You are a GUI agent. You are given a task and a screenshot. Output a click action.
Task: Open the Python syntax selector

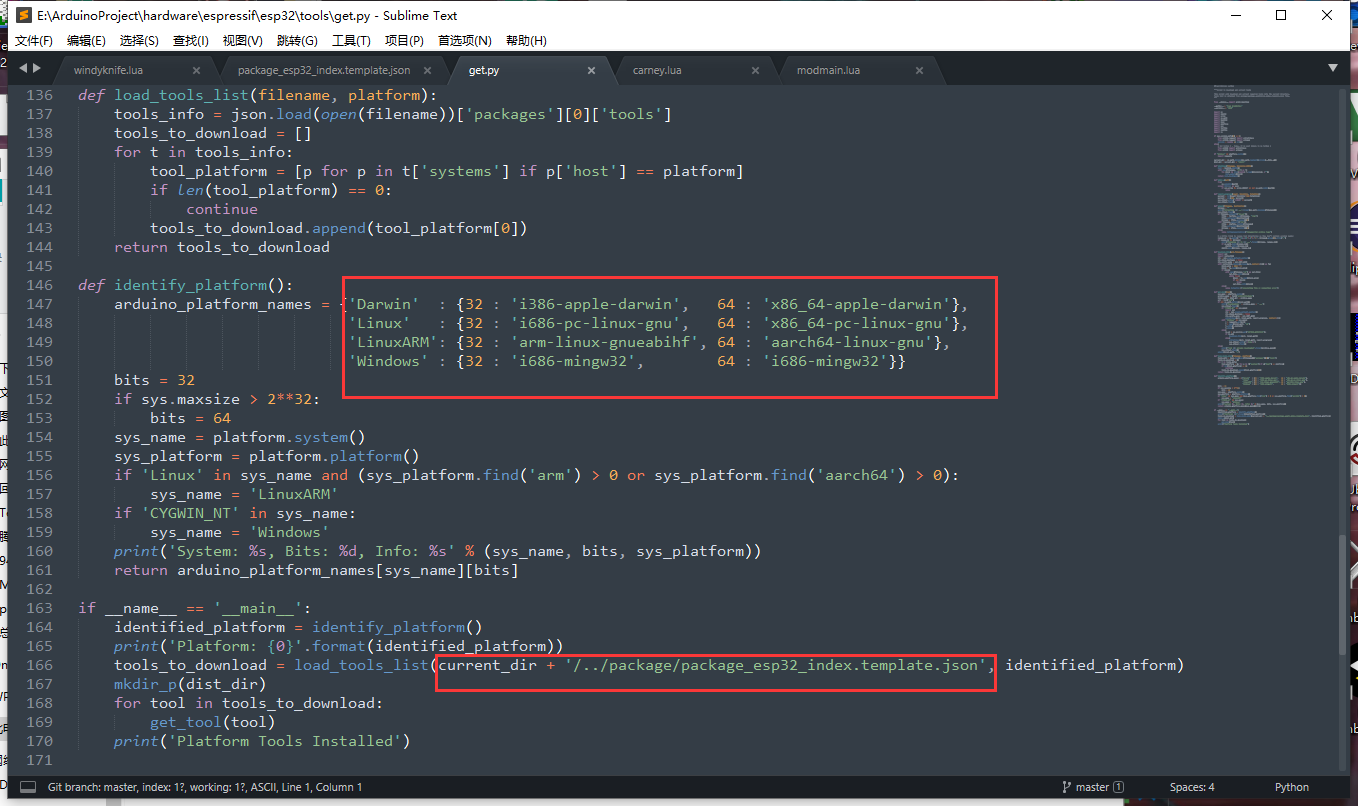coord(1291,787)
